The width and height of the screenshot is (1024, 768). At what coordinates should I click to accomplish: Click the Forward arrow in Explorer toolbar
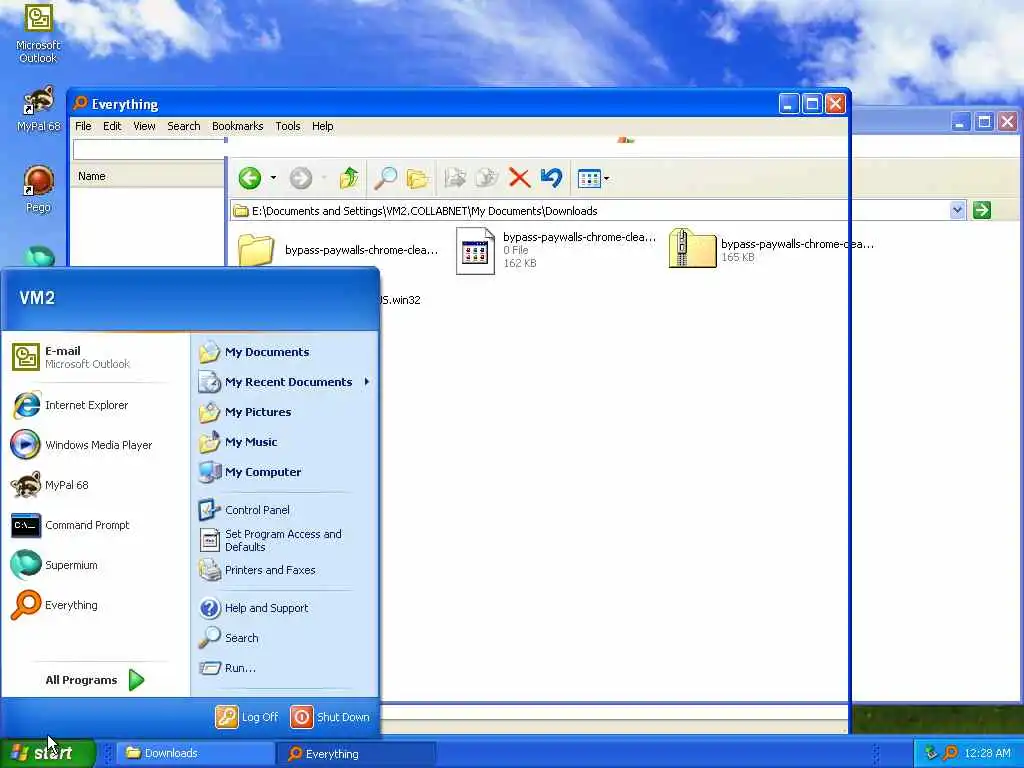(300, 178)
